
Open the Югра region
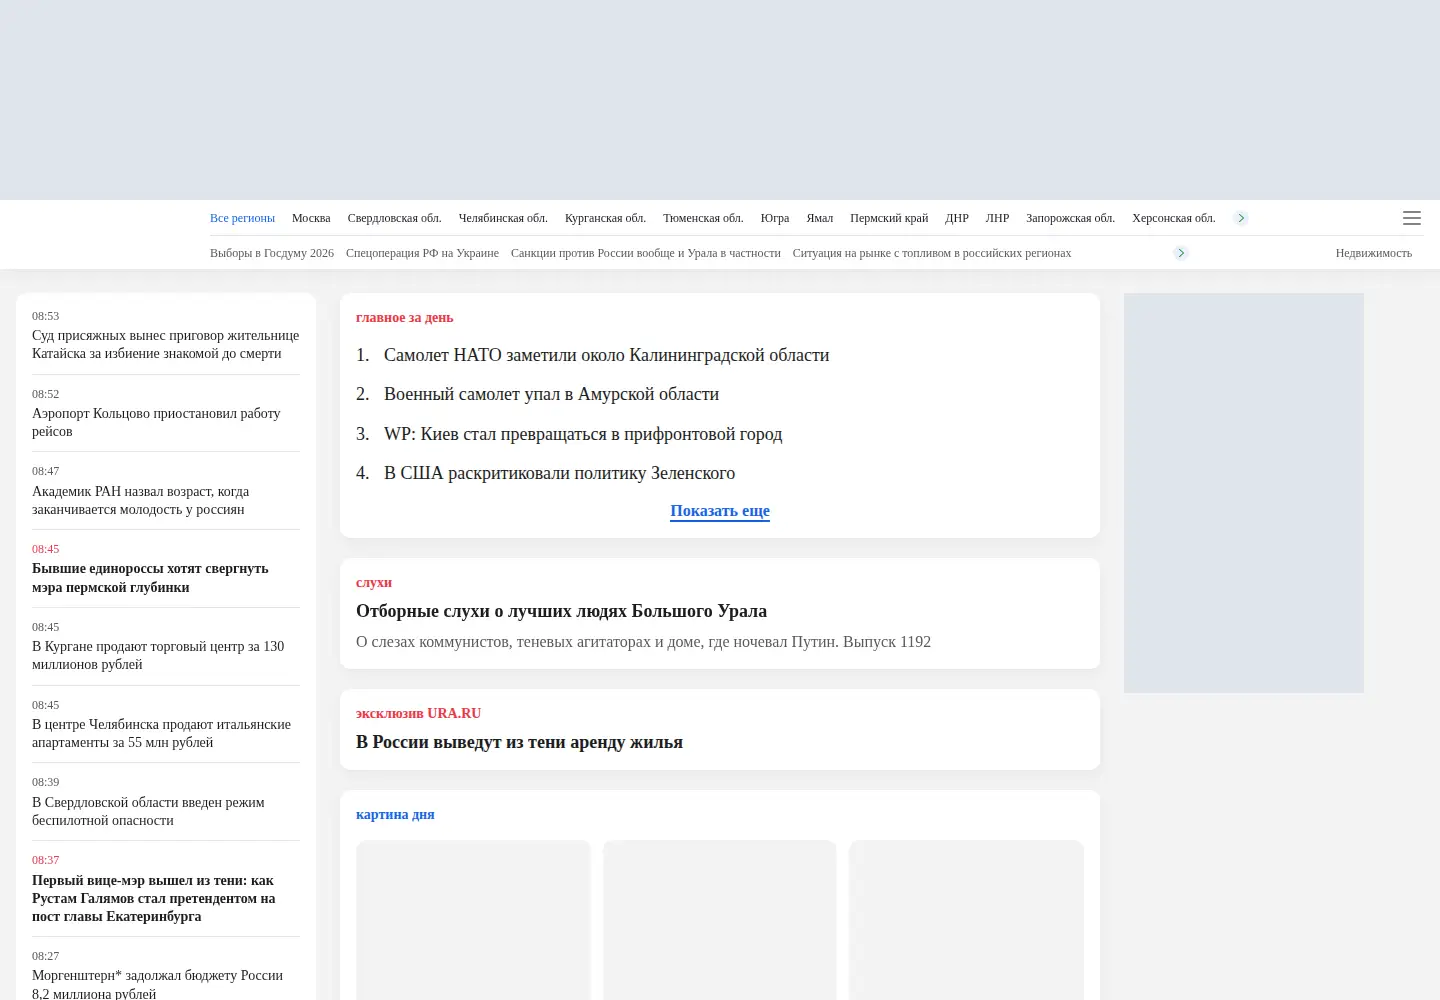tap(775, 218)
